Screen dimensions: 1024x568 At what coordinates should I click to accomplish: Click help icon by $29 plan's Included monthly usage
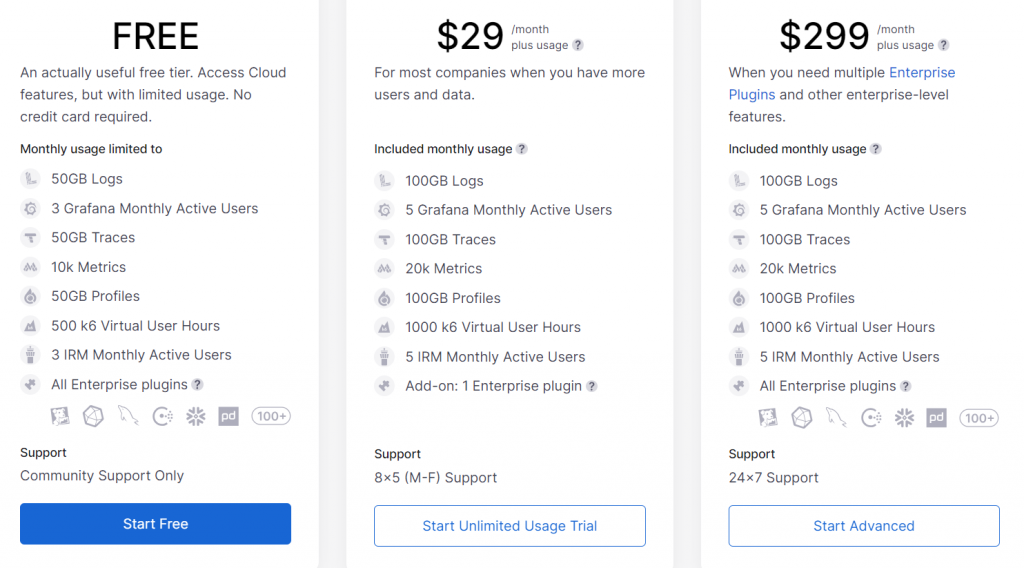522,149
